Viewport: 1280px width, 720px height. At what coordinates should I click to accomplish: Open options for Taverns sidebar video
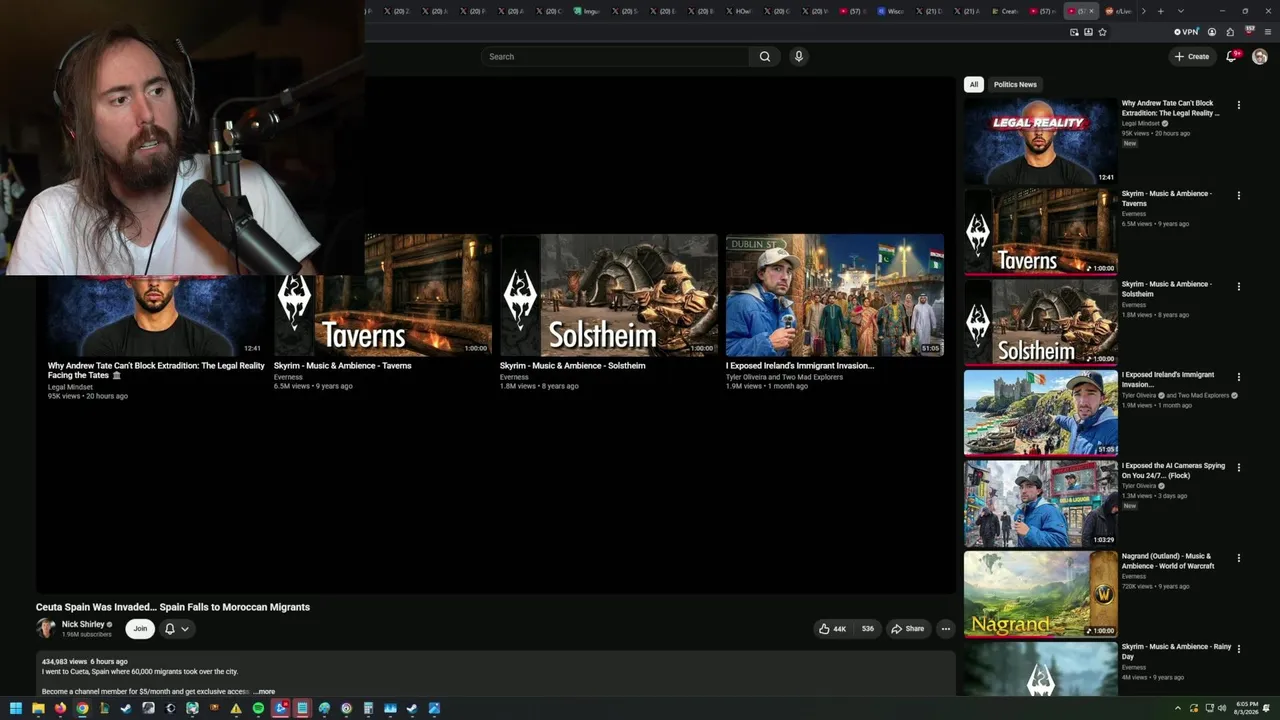pyautogui.click(x=1239, y=196)
